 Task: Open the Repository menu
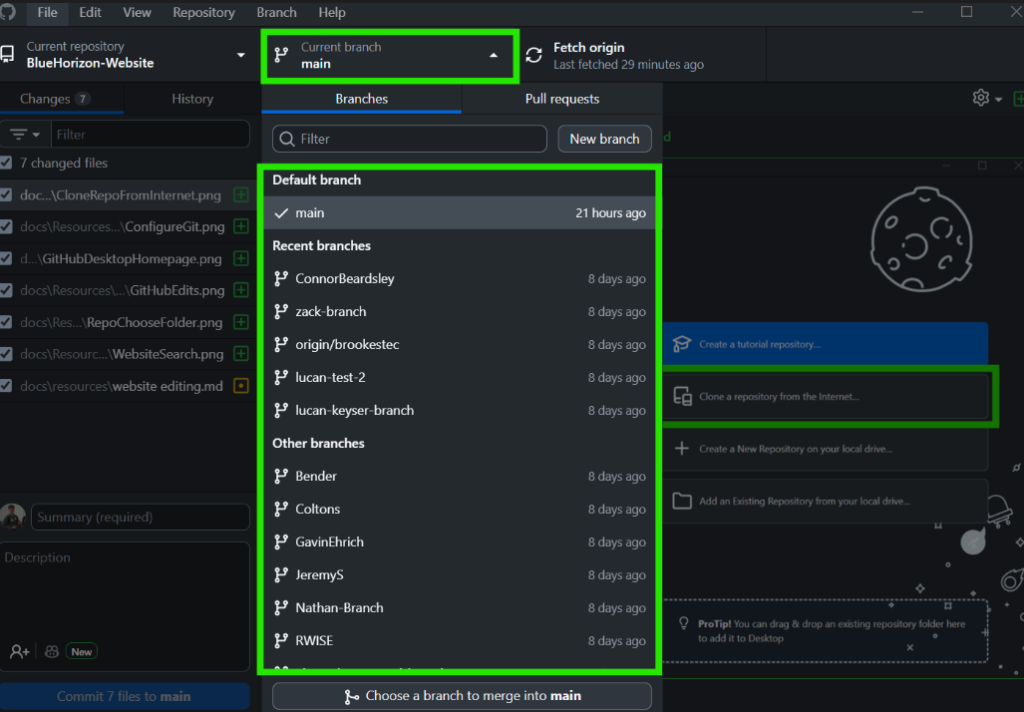pos(203,12)
